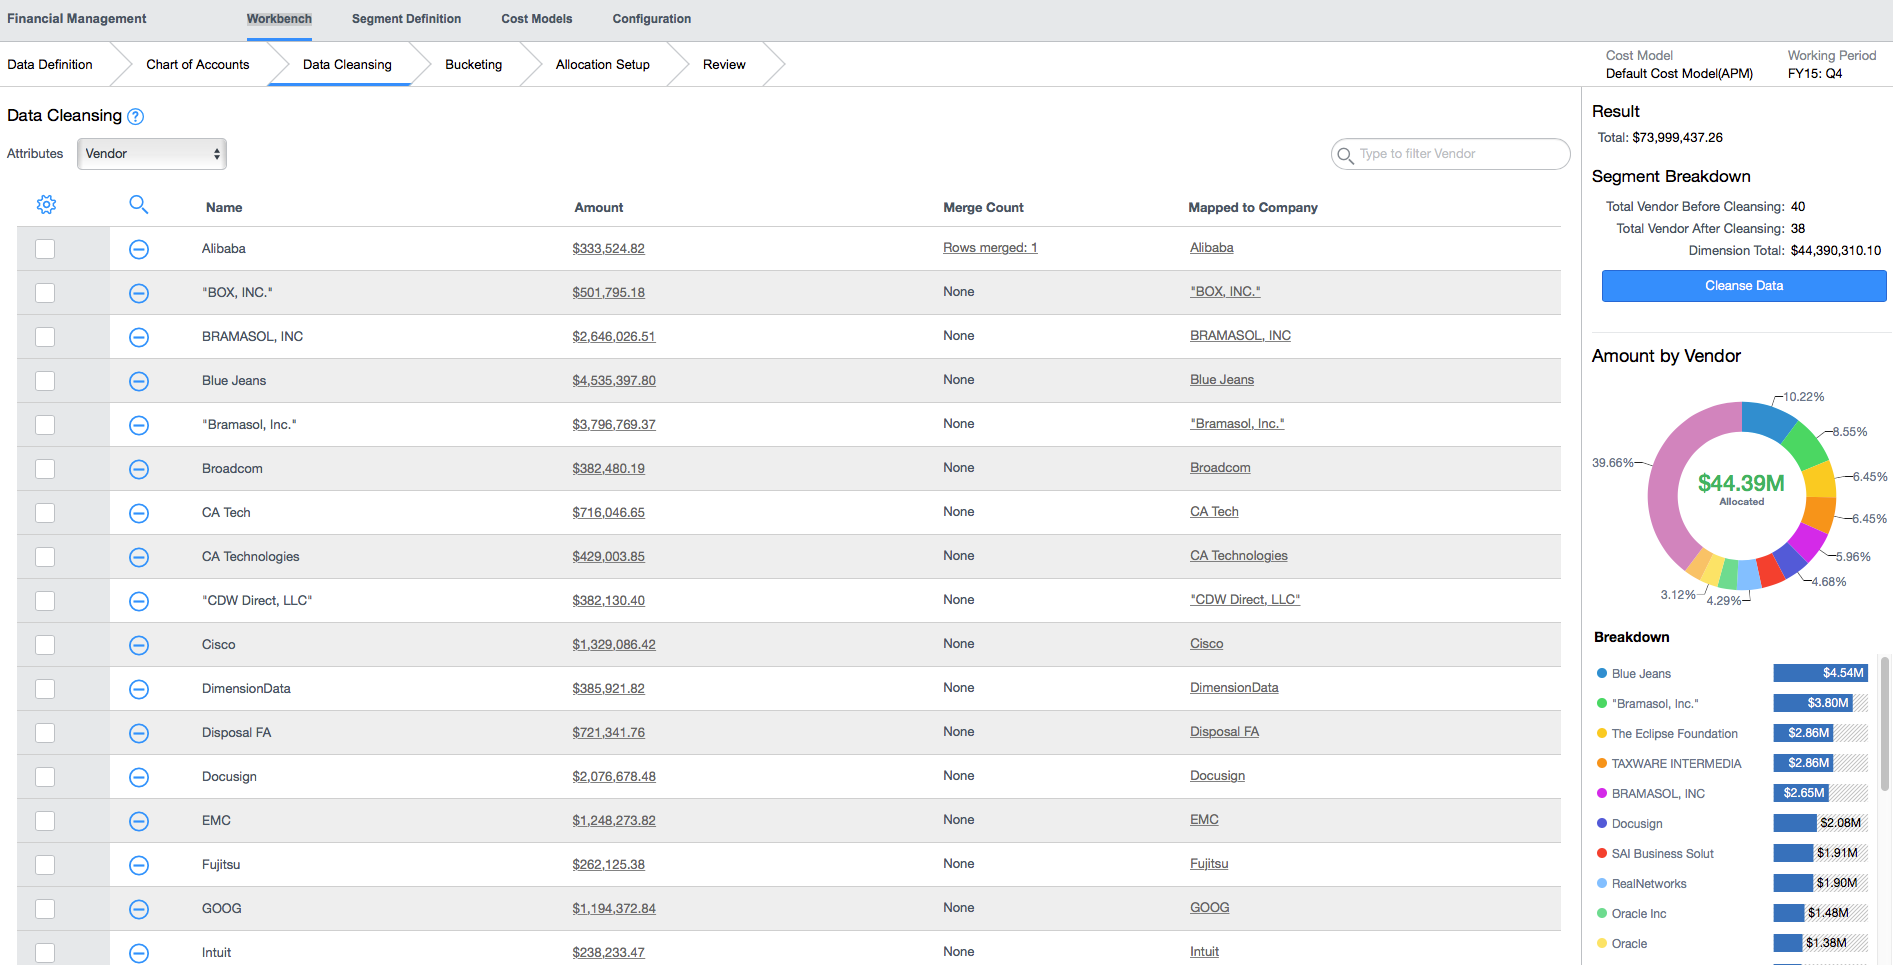Check the Docusign row checkbox
1893x965 pixels.
45,777
